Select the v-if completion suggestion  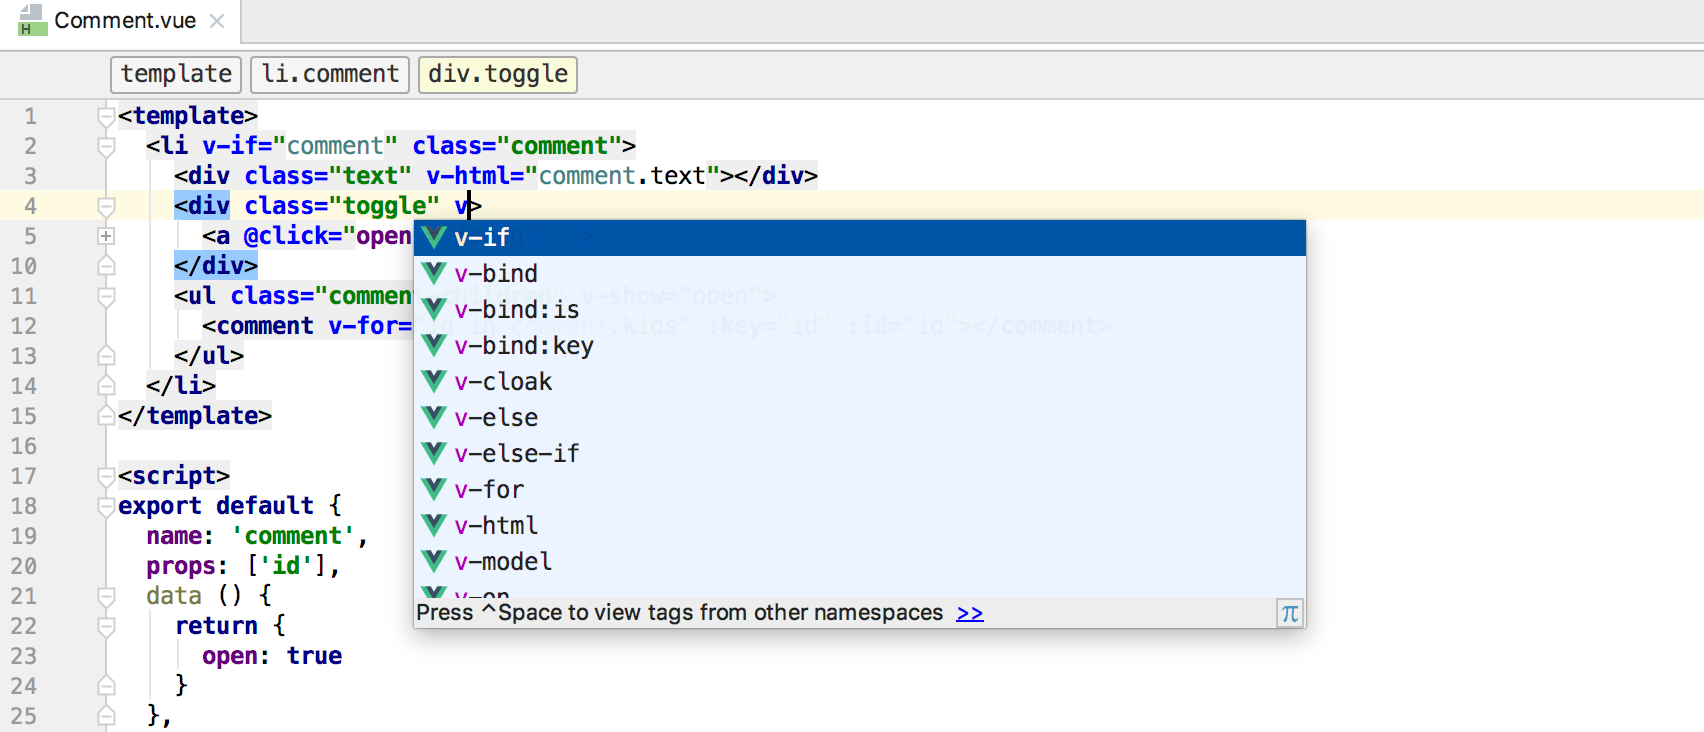[x=860, y=238]
